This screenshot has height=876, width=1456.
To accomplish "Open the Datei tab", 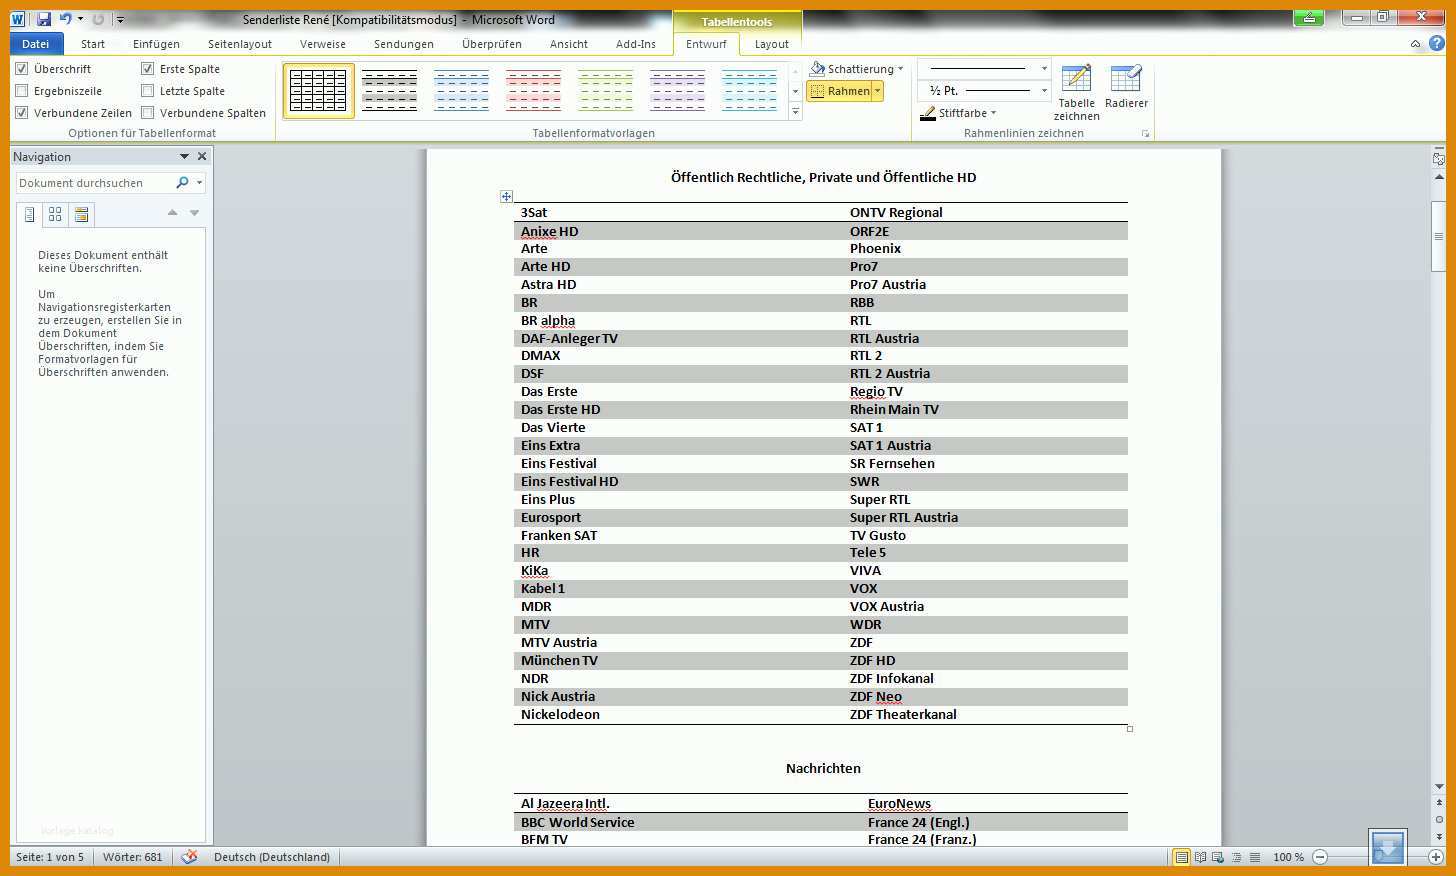I will click(36, 44).
